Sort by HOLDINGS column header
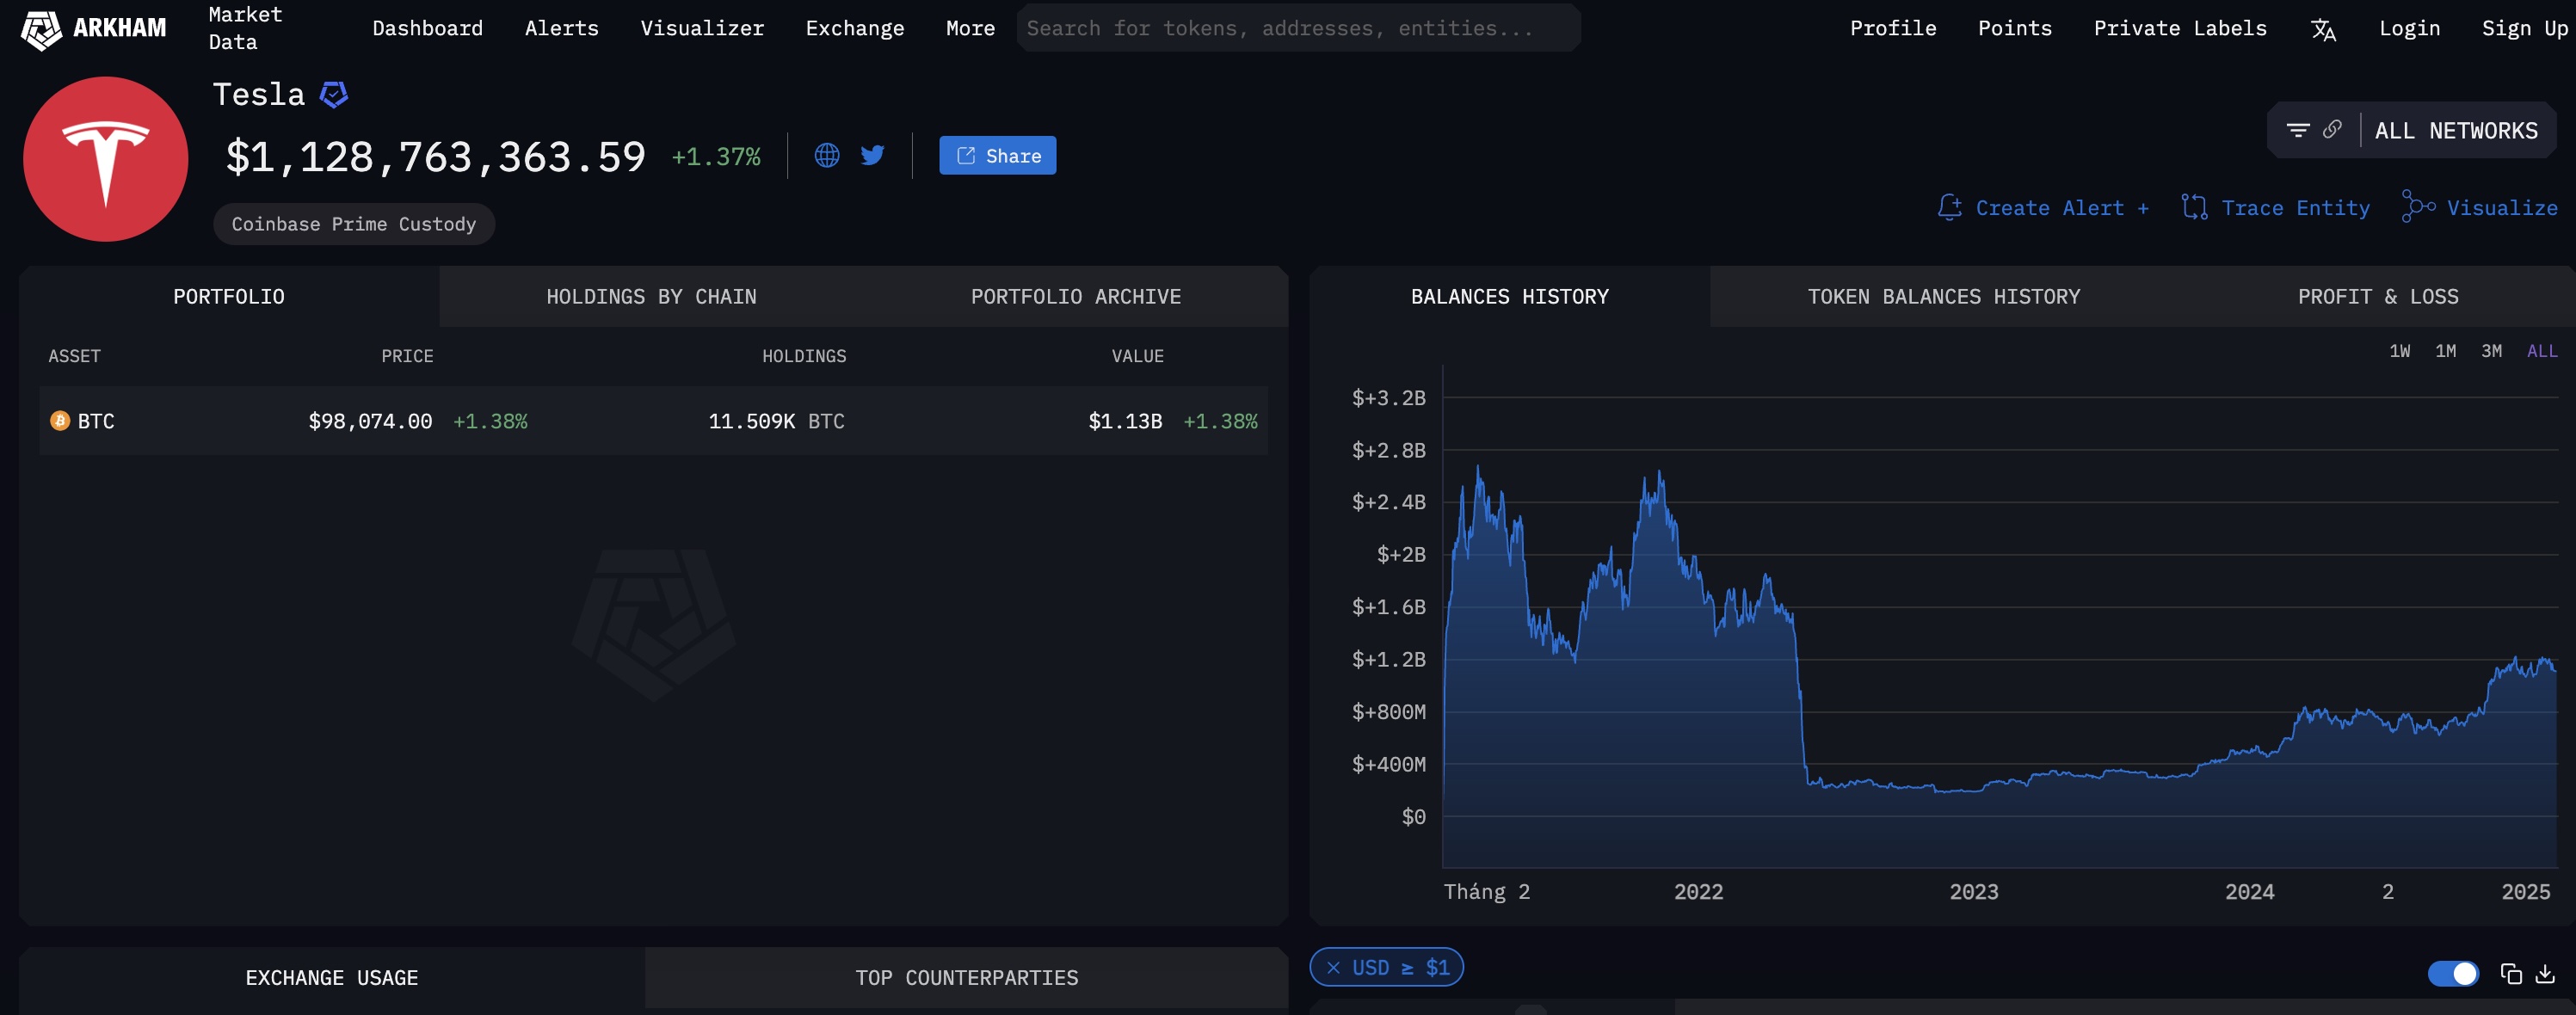 coord(804,356)
